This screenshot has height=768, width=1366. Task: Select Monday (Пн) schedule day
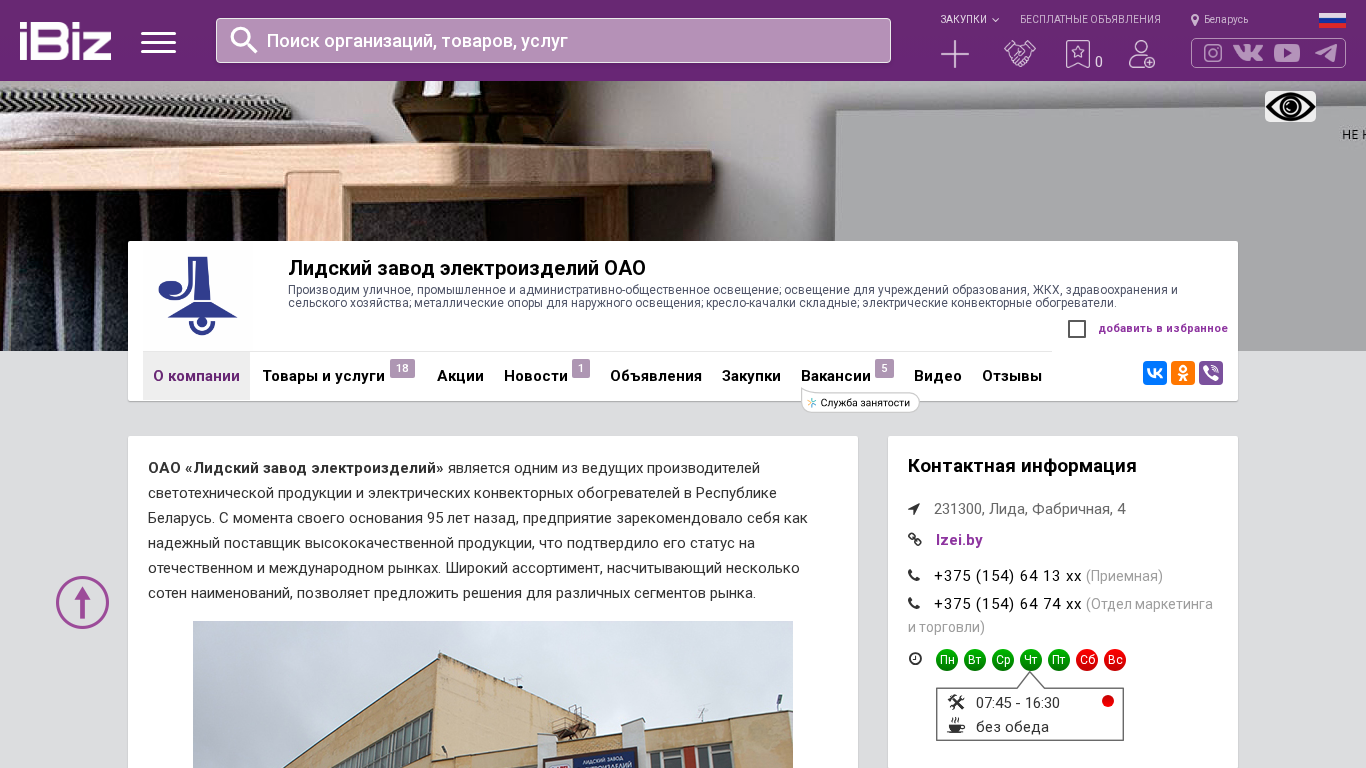pyautogui.click(x=947, y=660)
